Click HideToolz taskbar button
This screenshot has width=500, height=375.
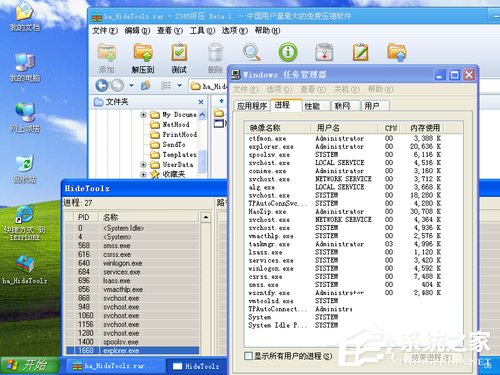point(197,366)
